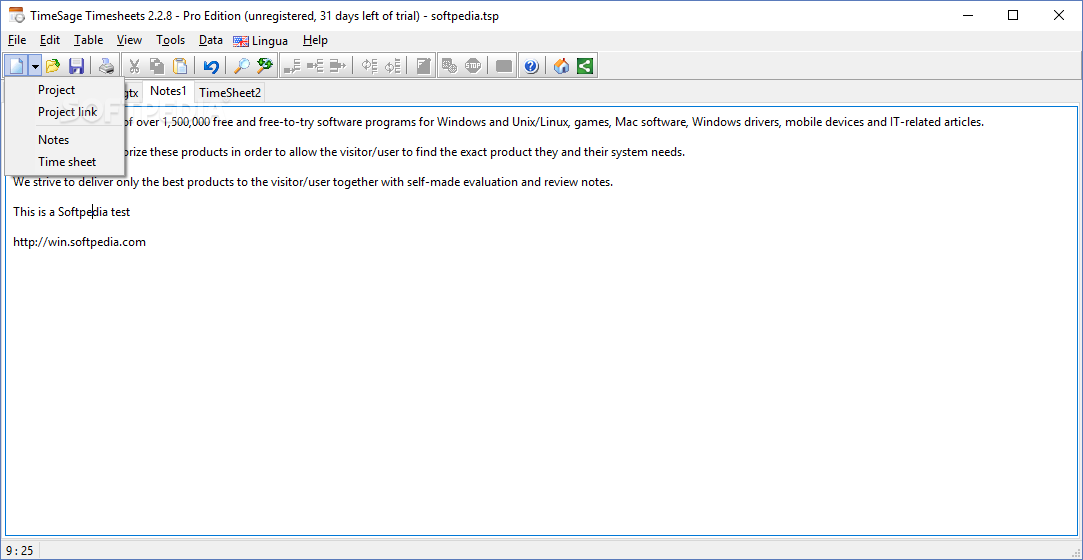Open the Help menu
Viewport: 1083px width, 560px height.
tap(315, 40)
